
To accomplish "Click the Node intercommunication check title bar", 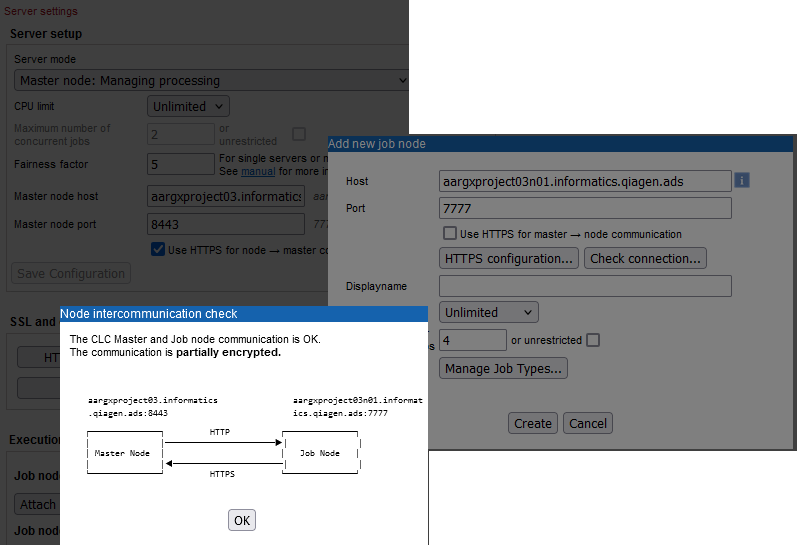I will click(244, 314).
